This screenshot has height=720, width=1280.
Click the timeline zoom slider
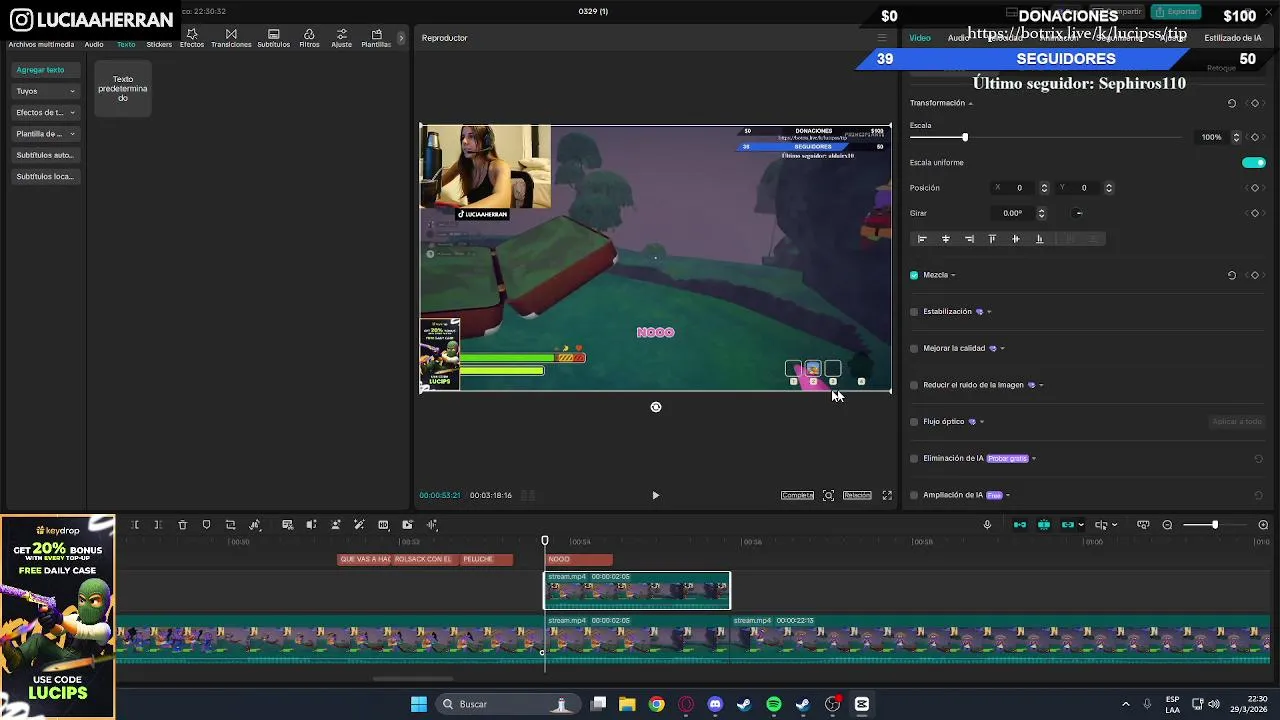click(1214, 525)
